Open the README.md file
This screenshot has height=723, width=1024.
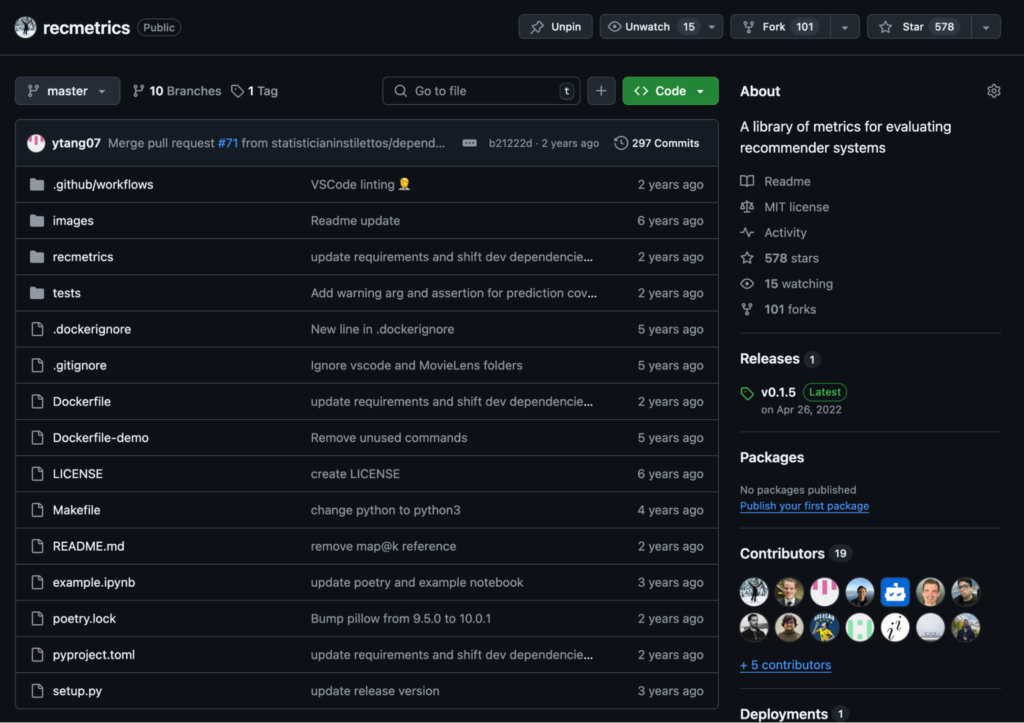[89, 546]
